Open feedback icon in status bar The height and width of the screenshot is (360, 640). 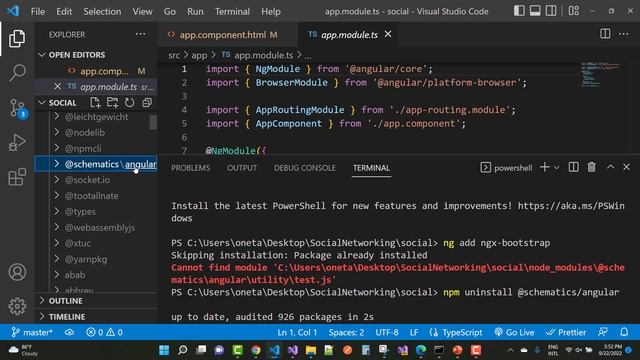(603, 332)
